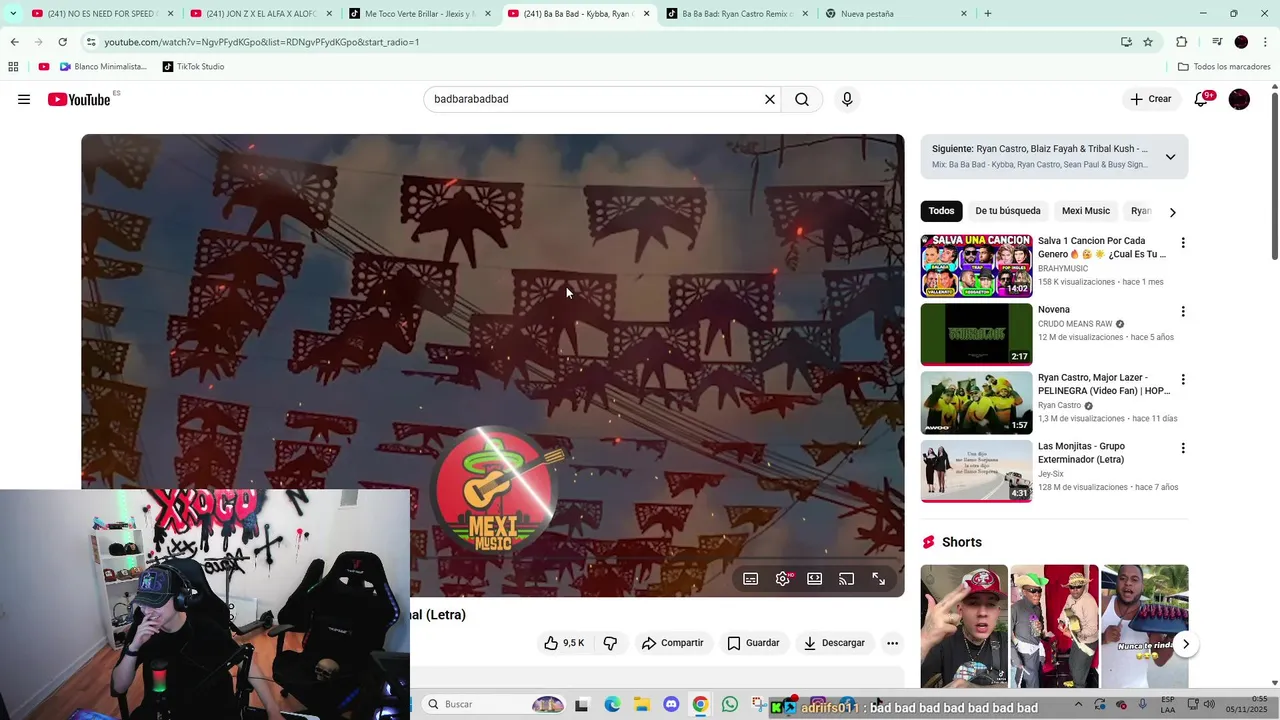Enter fullscreen in the video player
The height and width of the screenshot is (720, 1280).
tap(879, 579)
